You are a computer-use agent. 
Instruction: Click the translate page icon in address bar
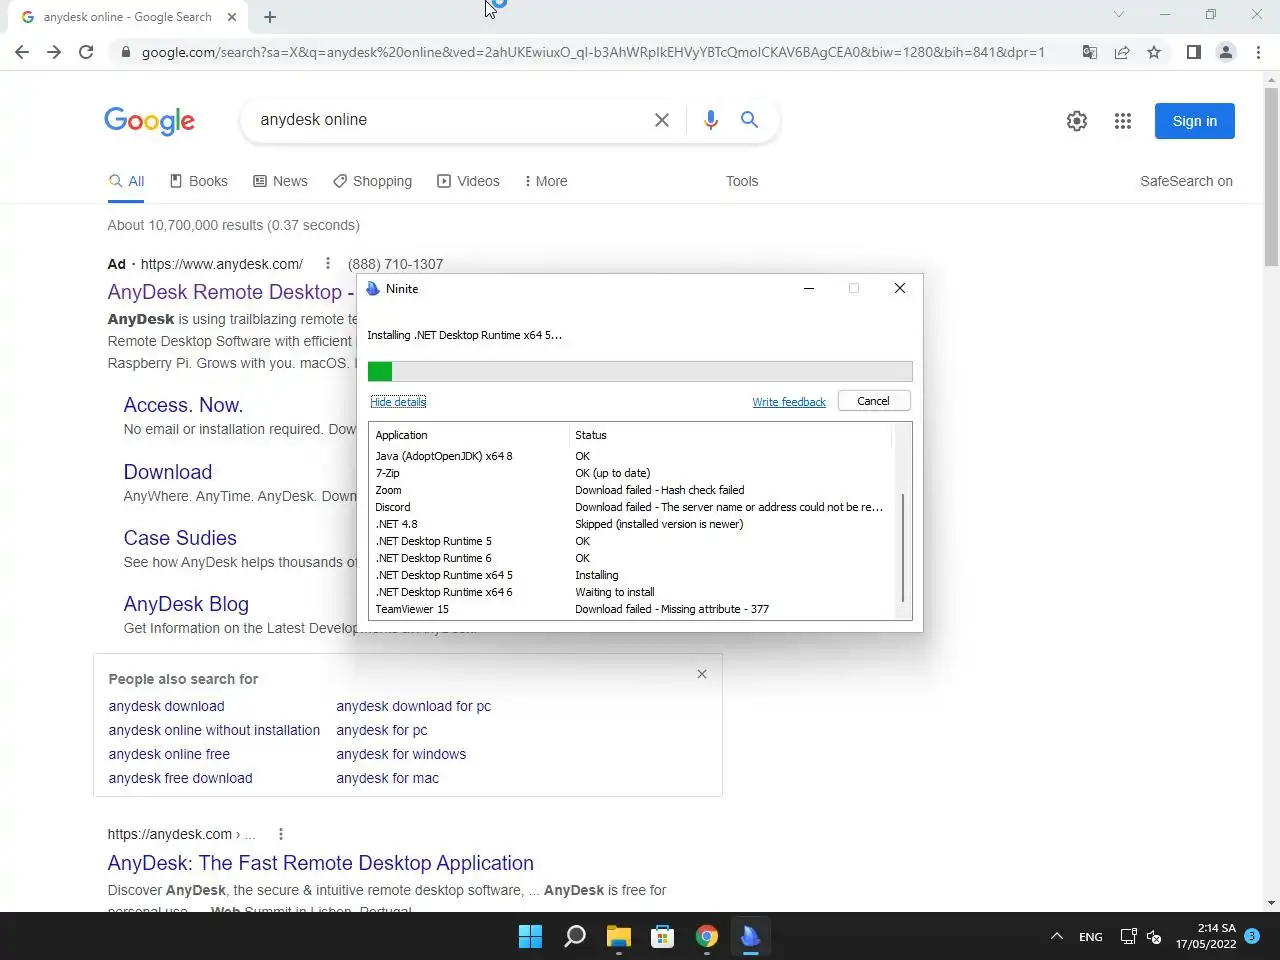[1090, 52]
